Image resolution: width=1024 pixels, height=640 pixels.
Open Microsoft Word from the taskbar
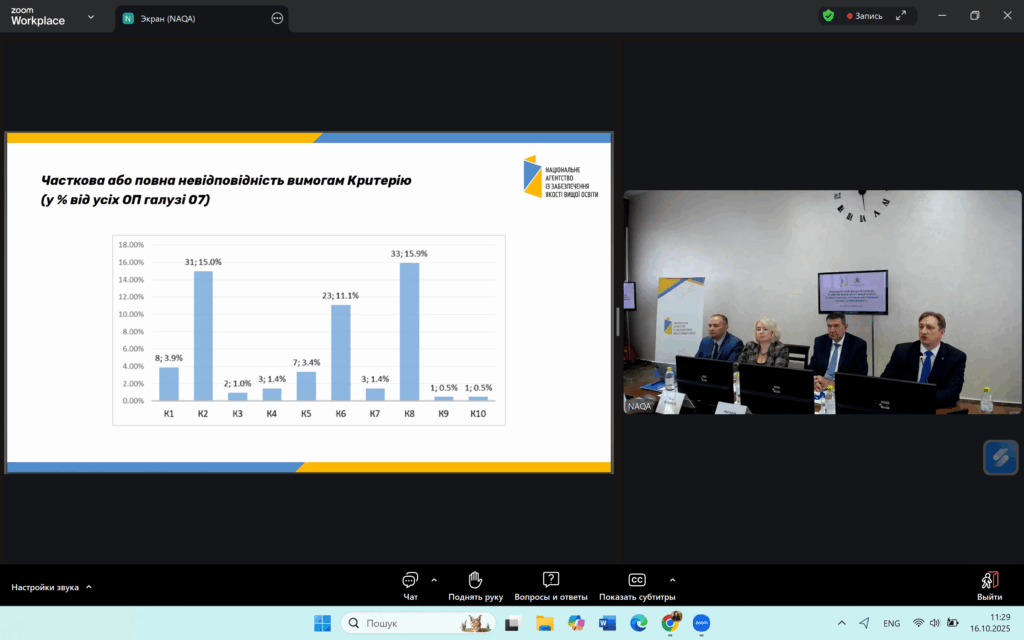(607, 623)
